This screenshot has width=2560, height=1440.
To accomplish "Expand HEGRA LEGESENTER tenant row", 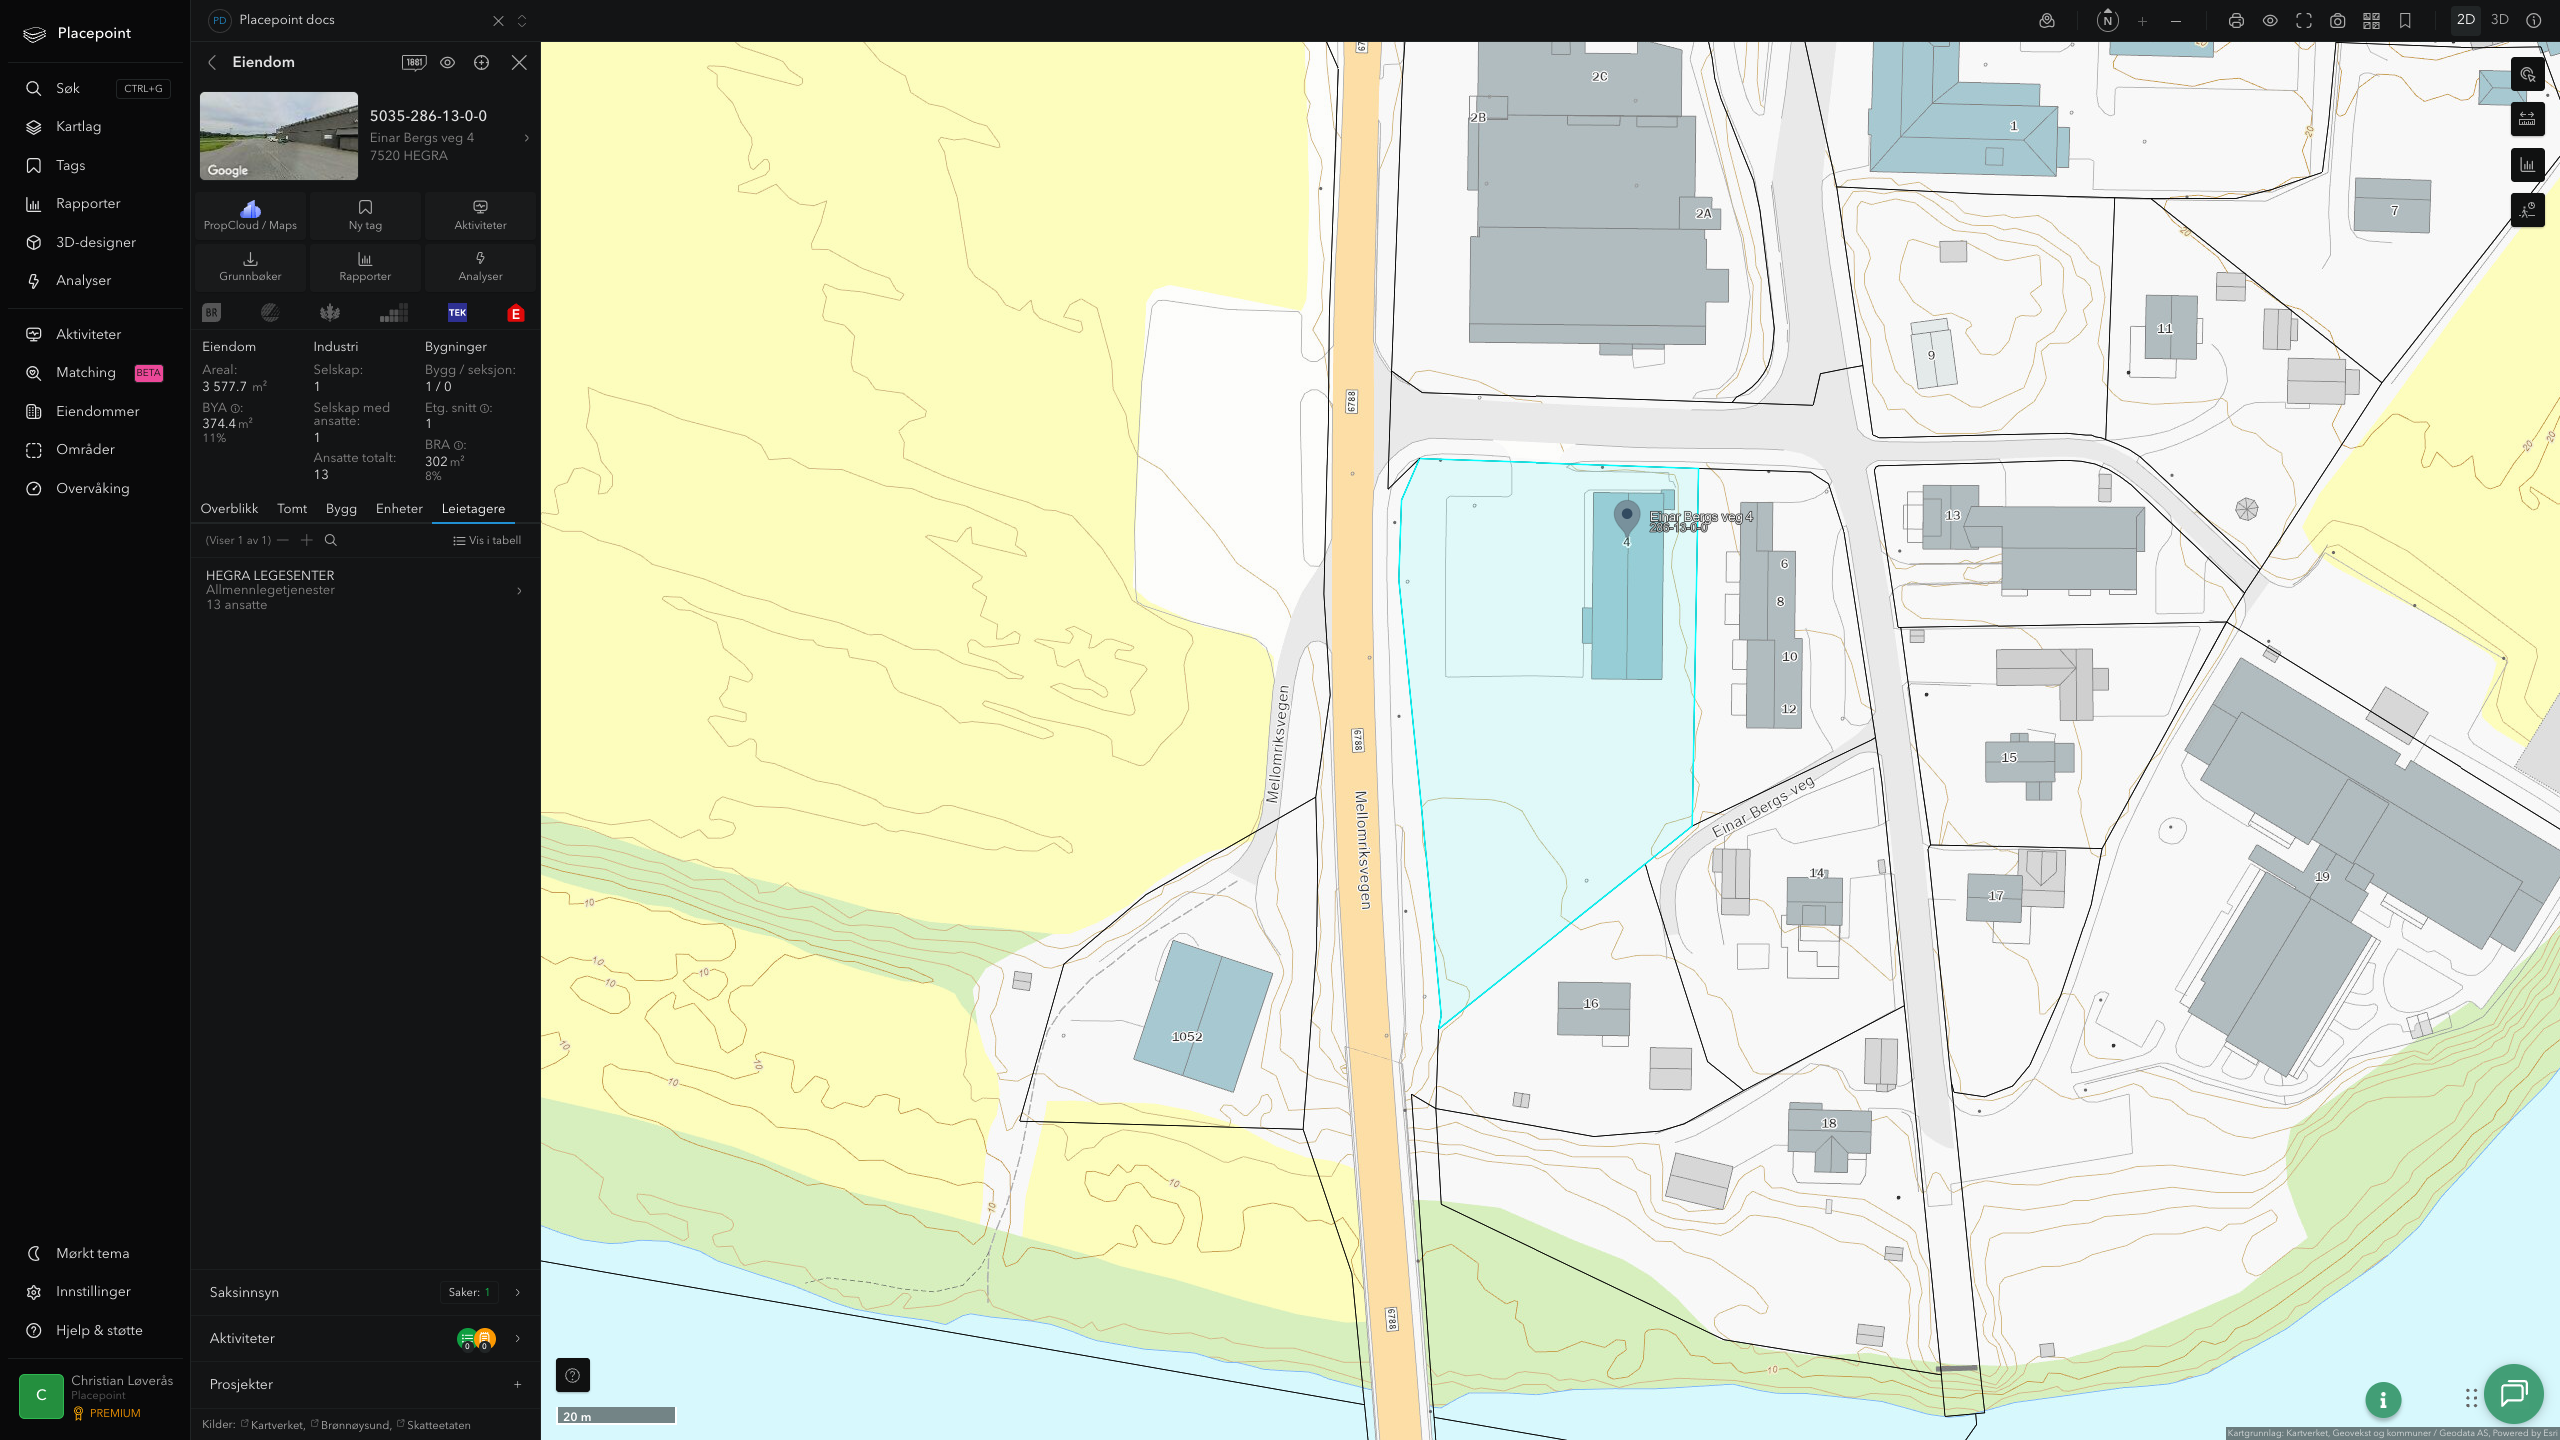I will point(365,590).
